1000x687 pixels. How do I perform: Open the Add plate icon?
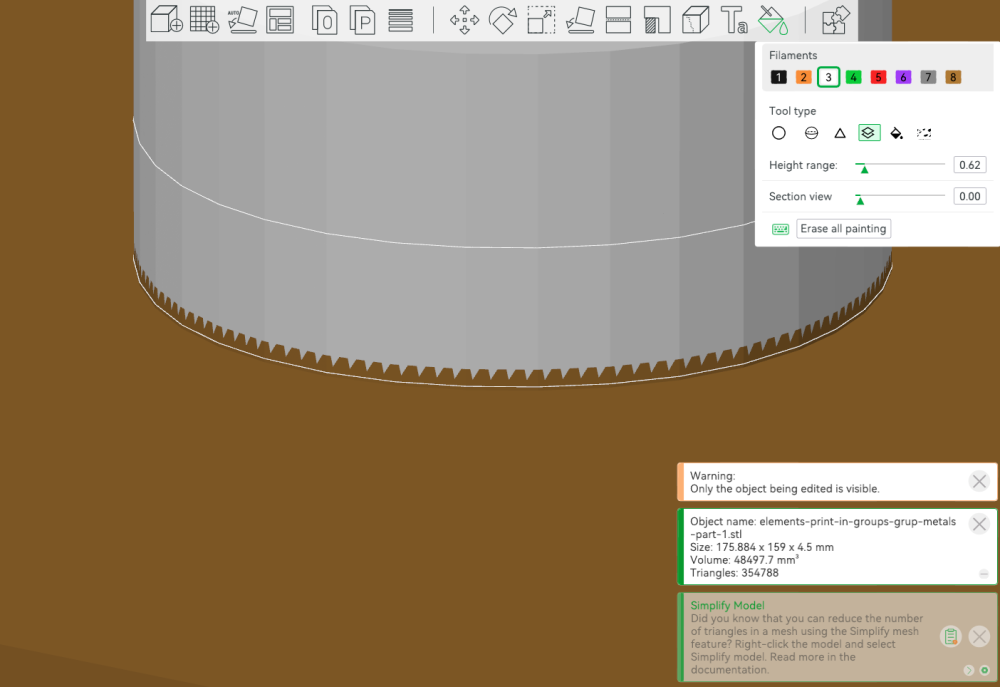(205, 19)
